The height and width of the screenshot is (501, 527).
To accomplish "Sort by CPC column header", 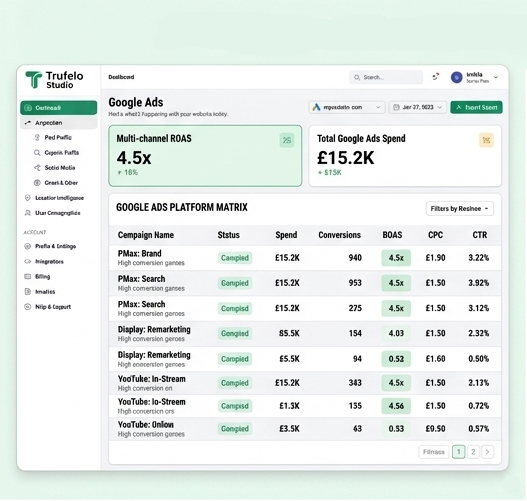I will (x=435, y=235).
